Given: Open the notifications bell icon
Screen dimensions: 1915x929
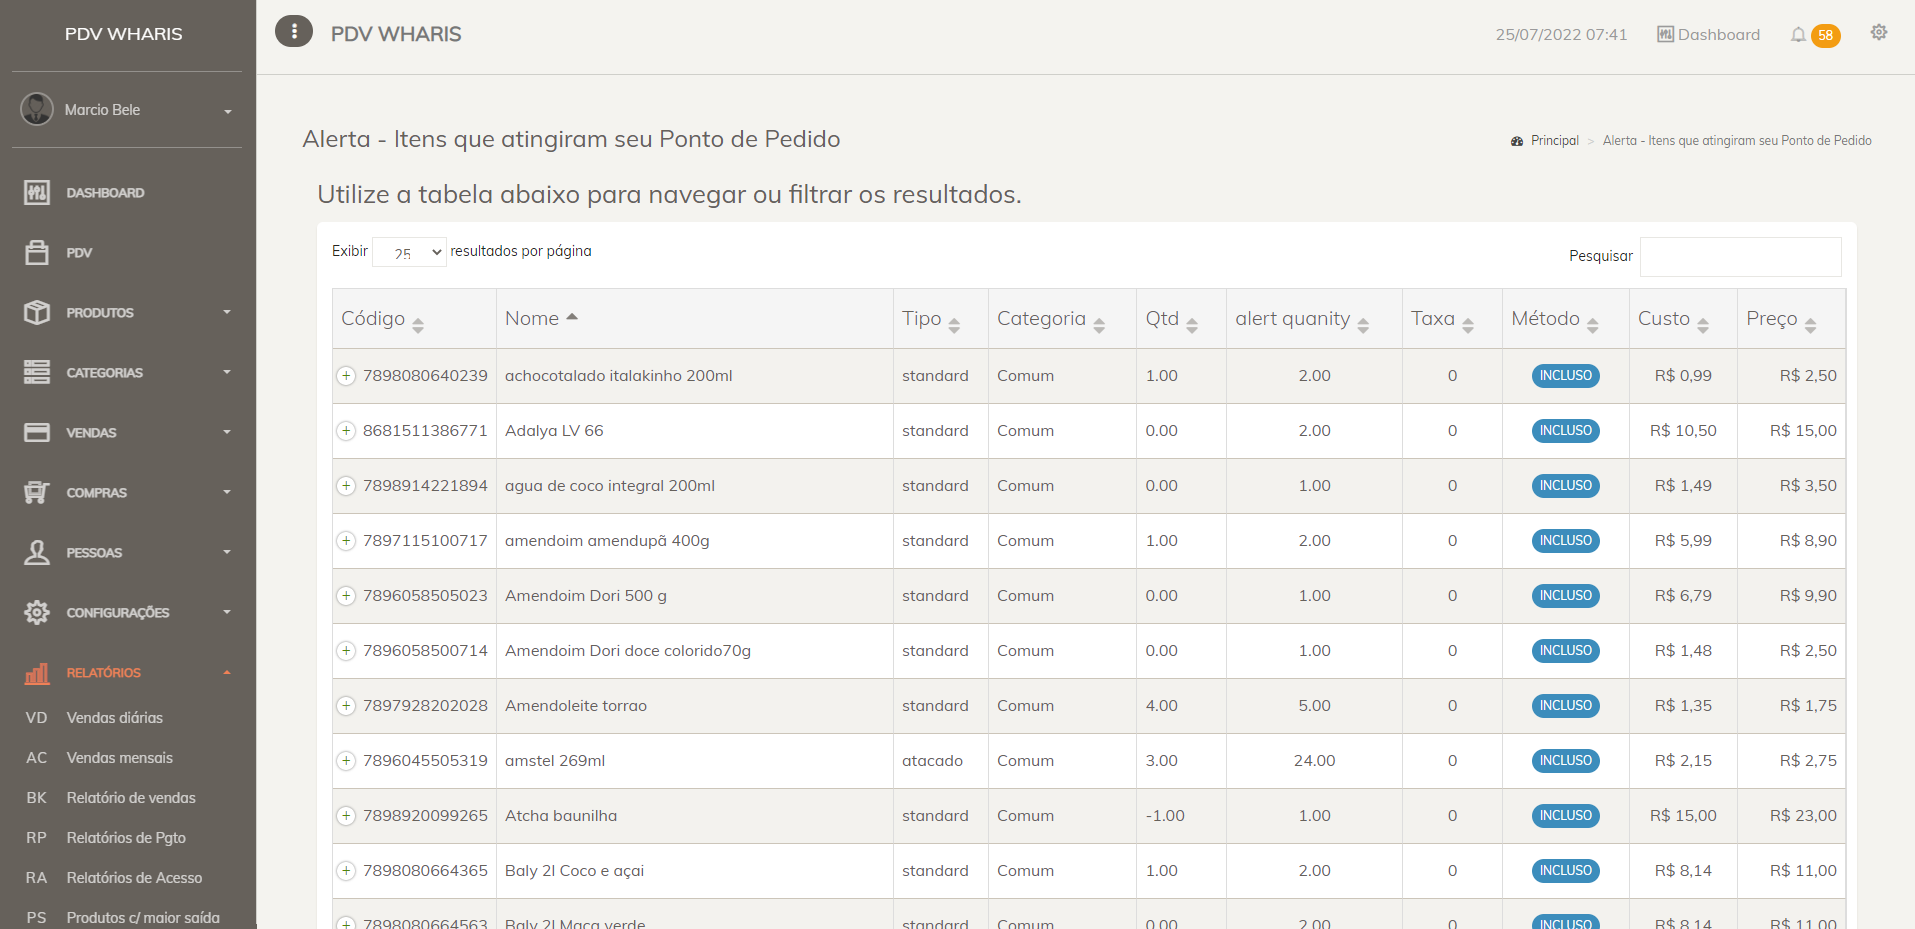Looking at the screenshot, I should coord(1798,35).
